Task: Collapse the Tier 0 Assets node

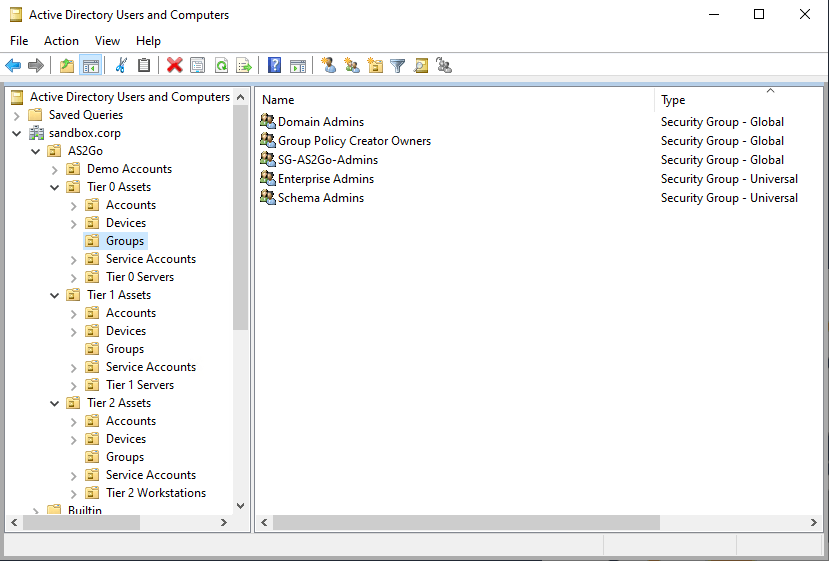Action: (54, 187)
